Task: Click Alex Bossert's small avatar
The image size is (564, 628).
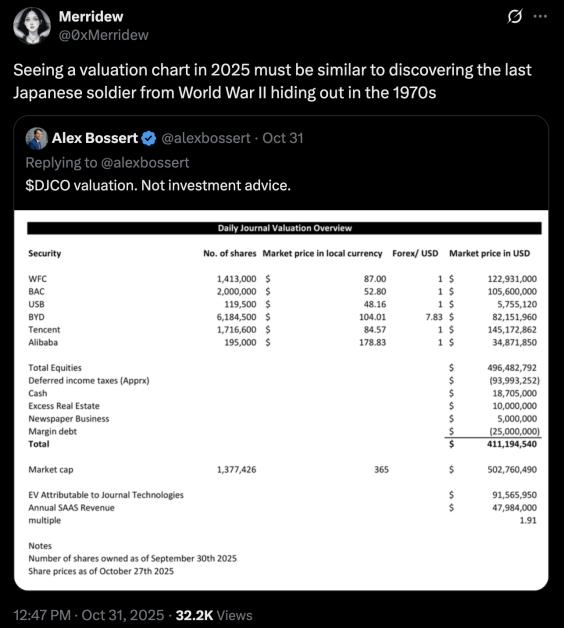Action: click(x=36, y=139)
